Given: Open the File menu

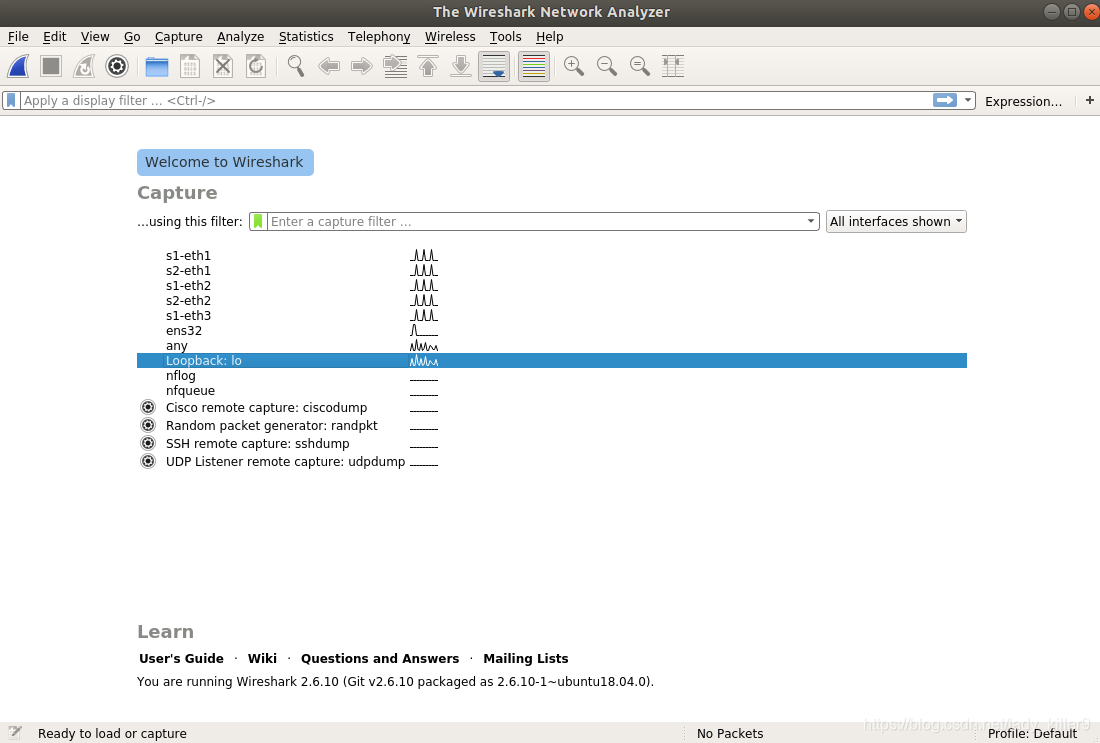Looking at the screenshot, I should tap(18, 36).
